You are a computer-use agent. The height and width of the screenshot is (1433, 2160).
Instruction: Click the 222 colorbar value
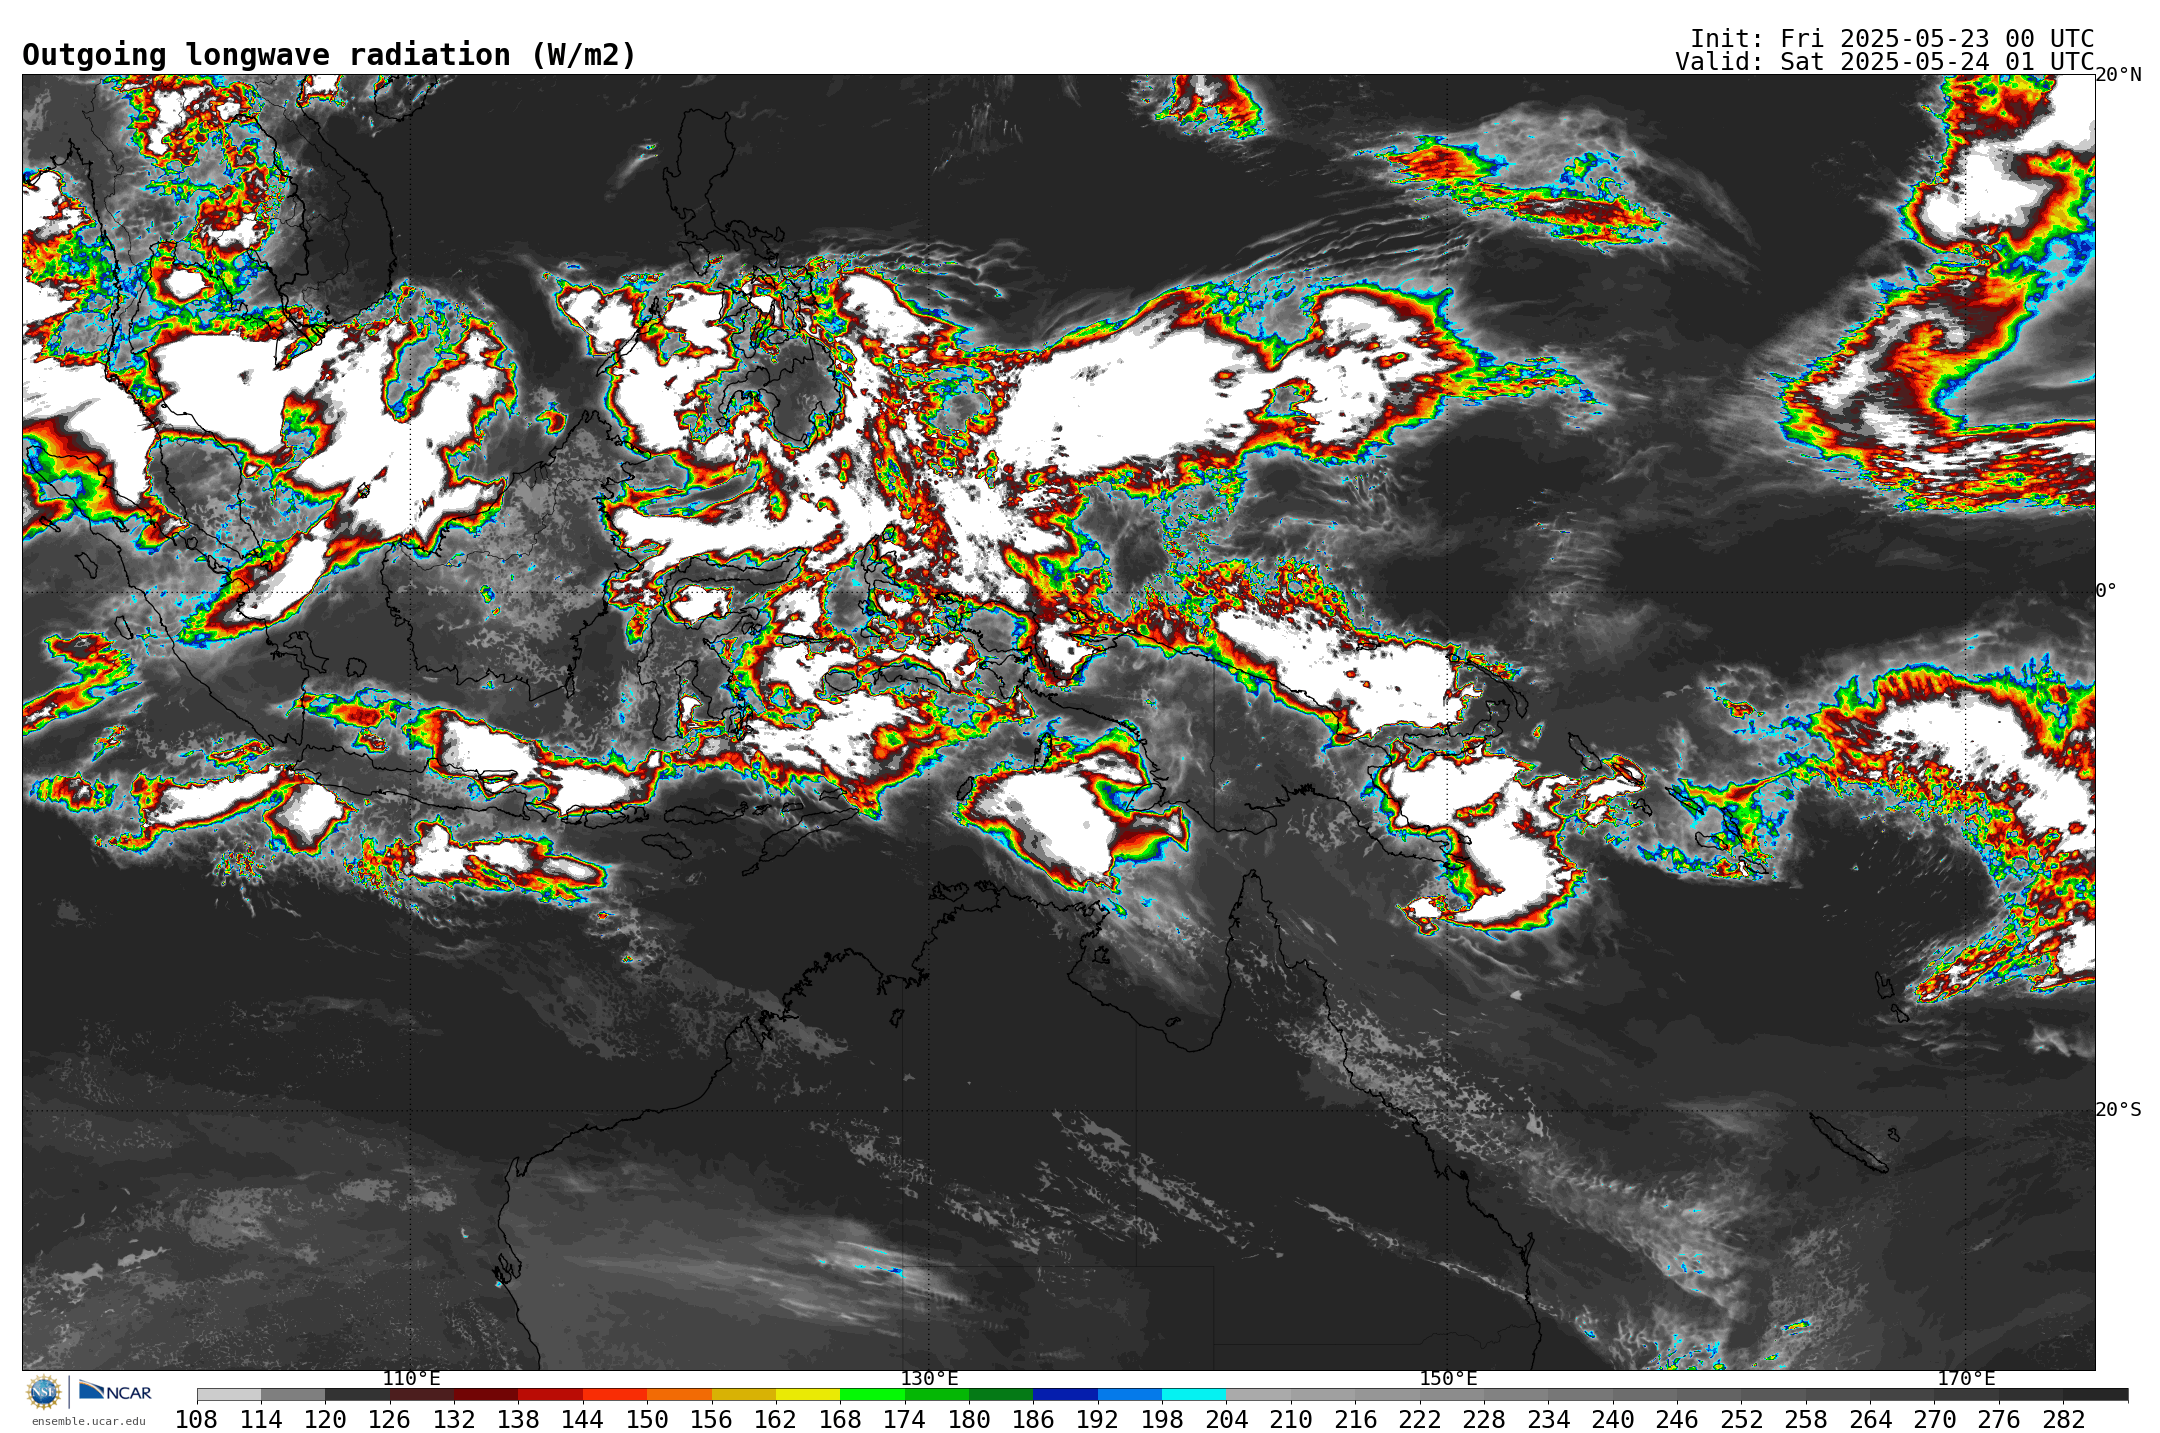pos(1419,1419)
